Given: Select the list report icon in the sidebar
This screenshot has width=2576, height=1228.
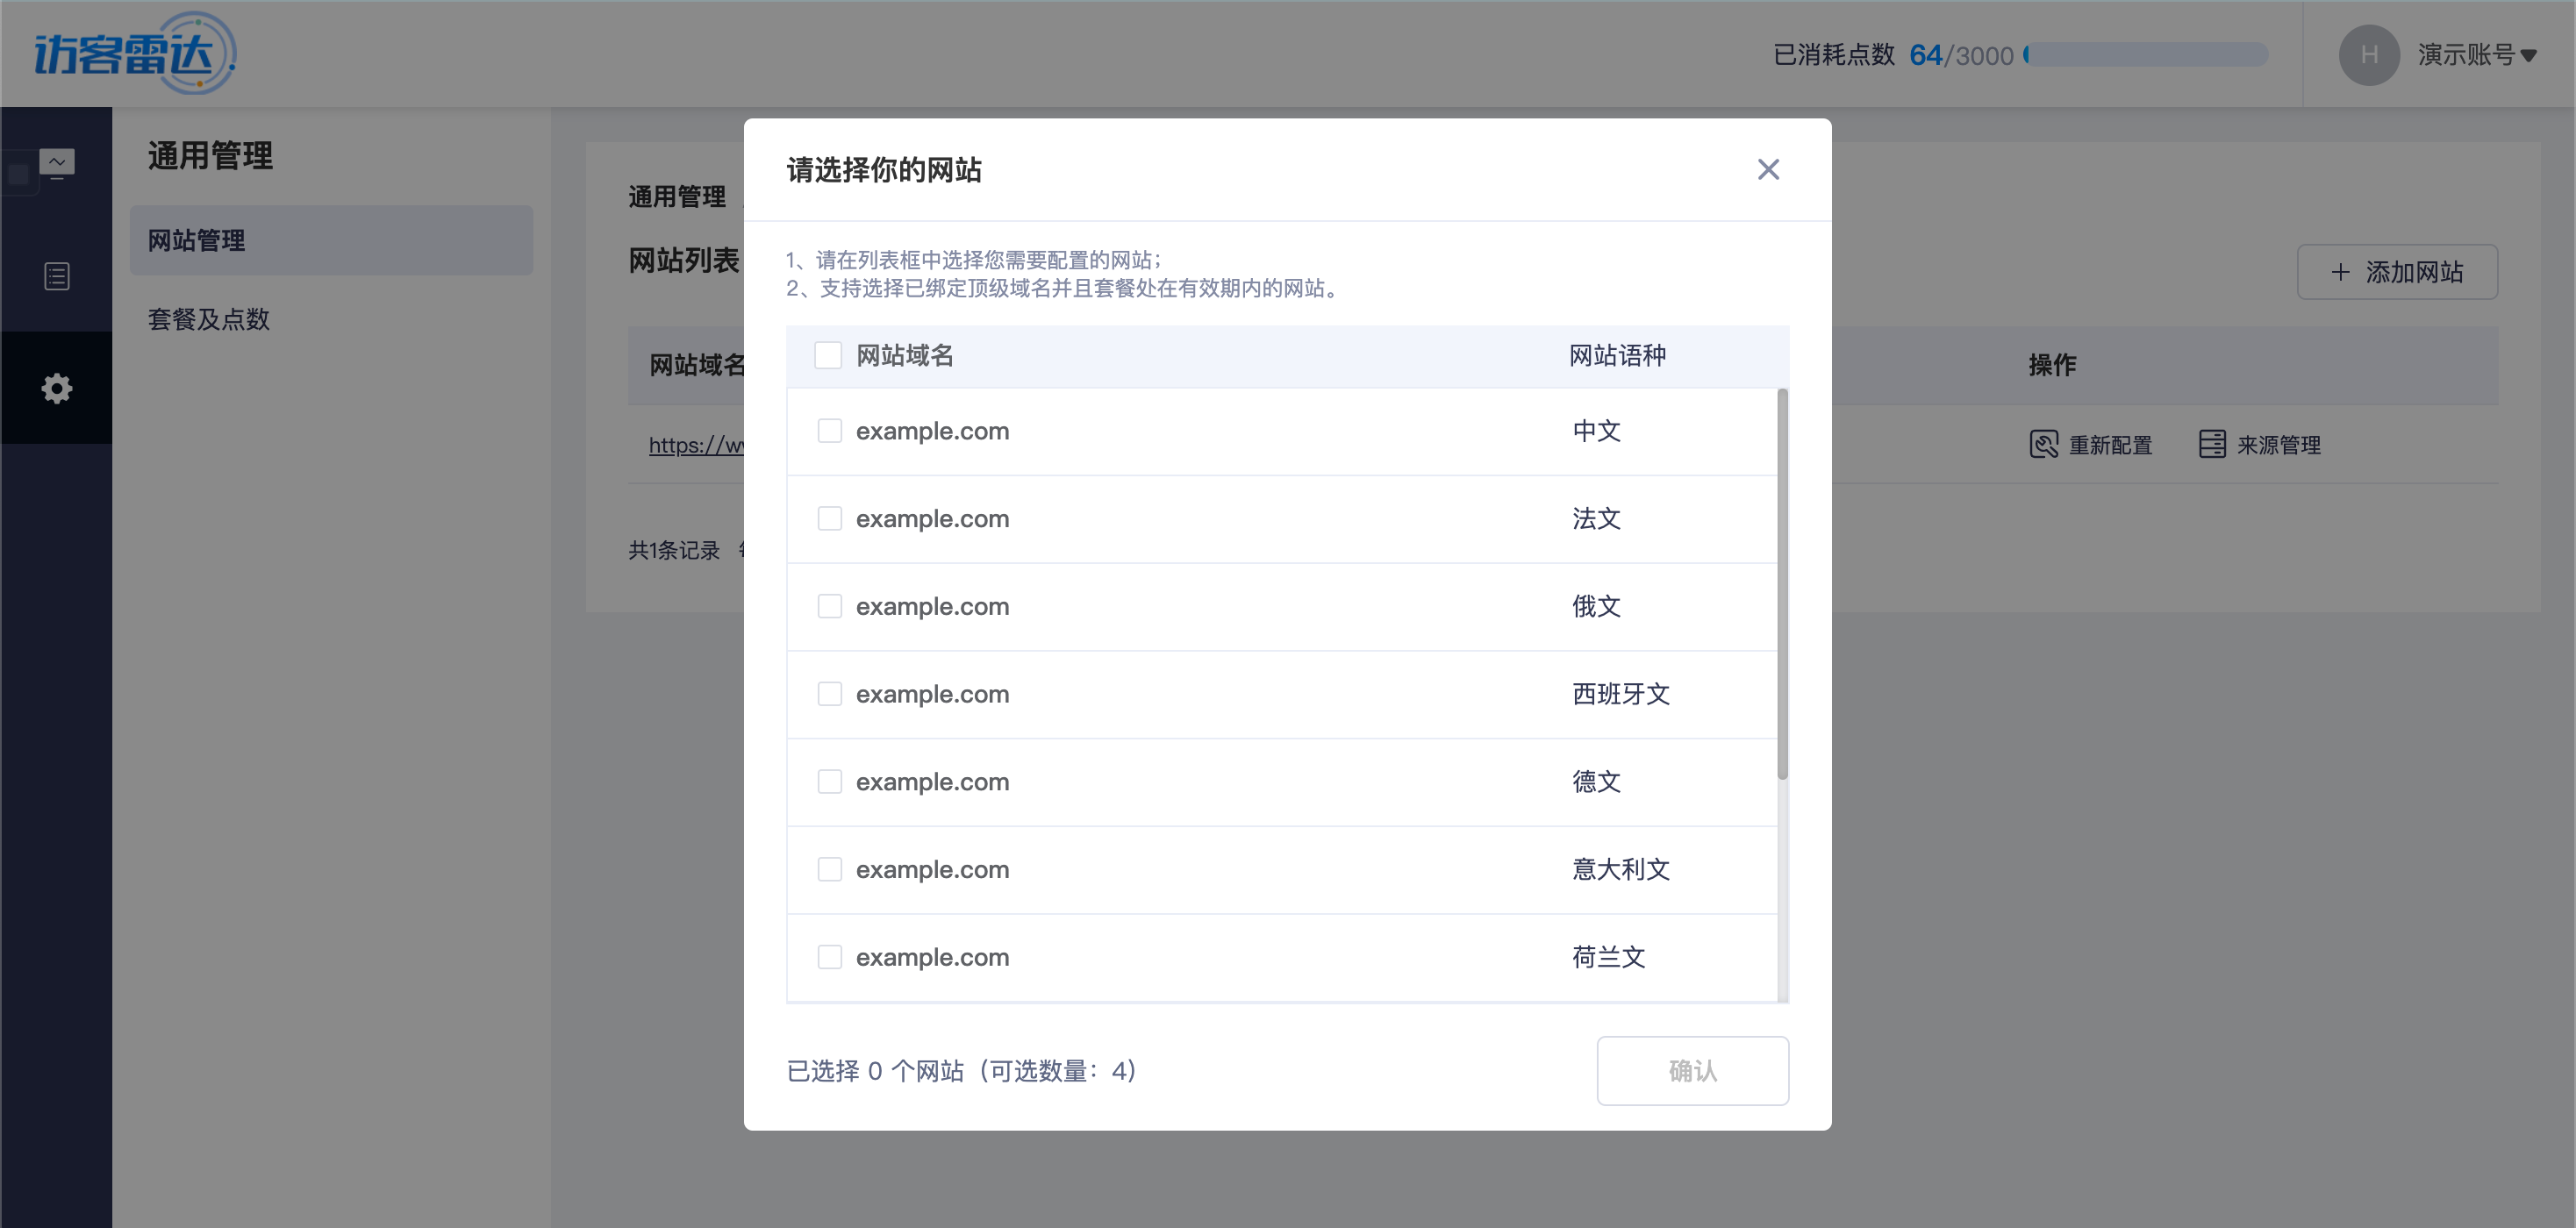Looking at the screenshot, I should [57, 276].
